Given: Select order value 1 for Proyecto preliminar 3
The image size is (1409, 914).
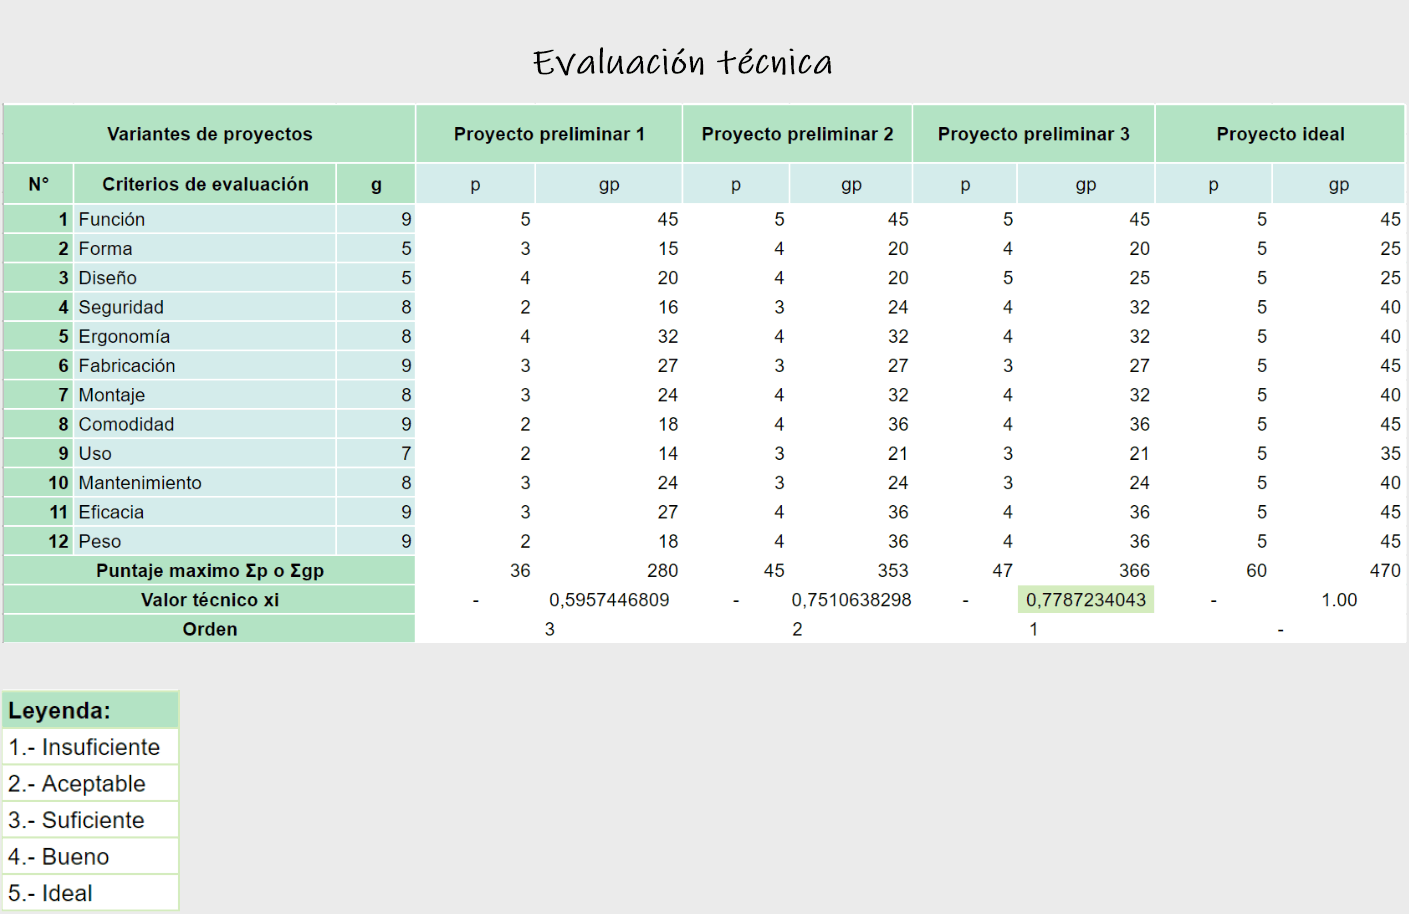Looking at the screenshot, I should point(1033,629).
